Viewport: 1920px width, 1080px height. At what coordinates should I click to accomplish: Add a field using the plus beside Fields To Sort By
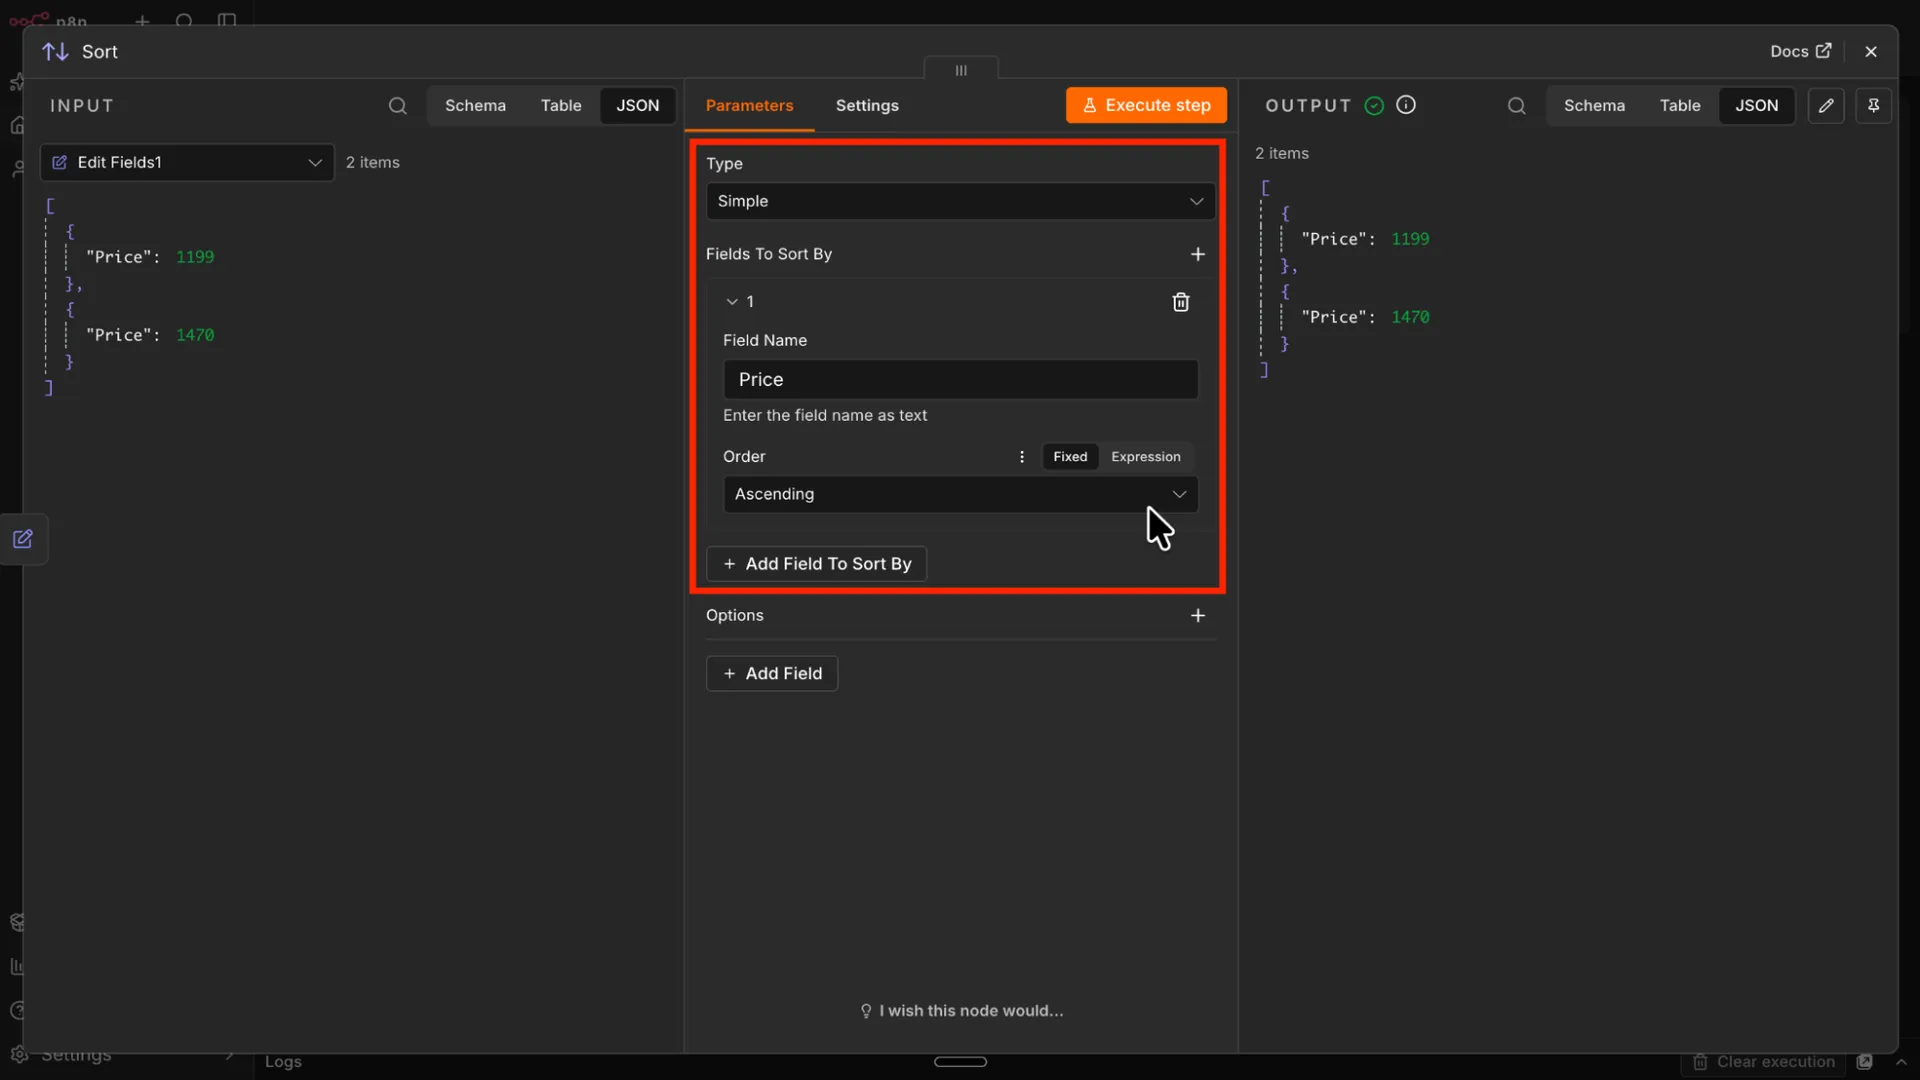click(x=1197, y=254)
